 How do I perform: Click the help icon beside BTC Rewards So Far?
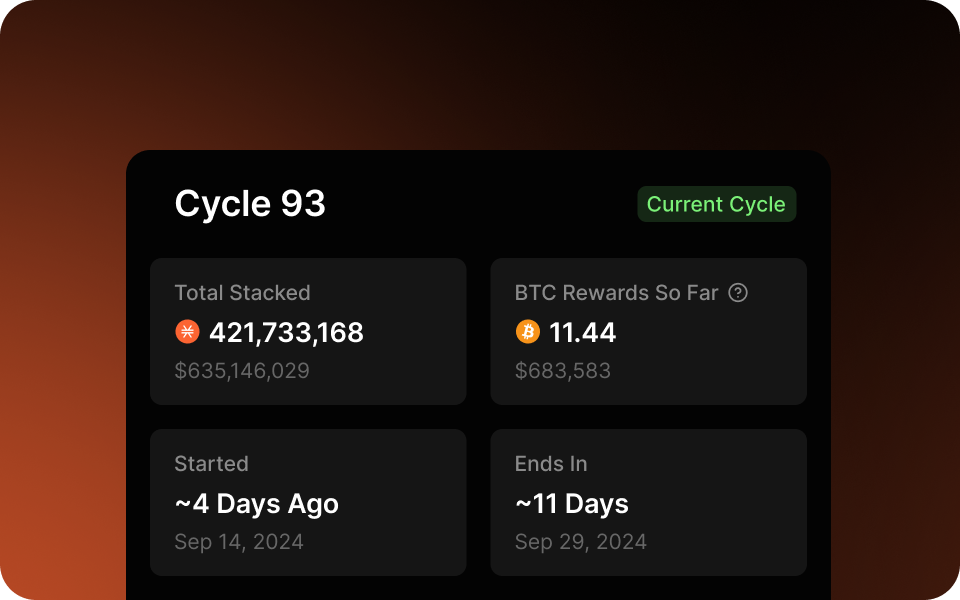(738, 293)
